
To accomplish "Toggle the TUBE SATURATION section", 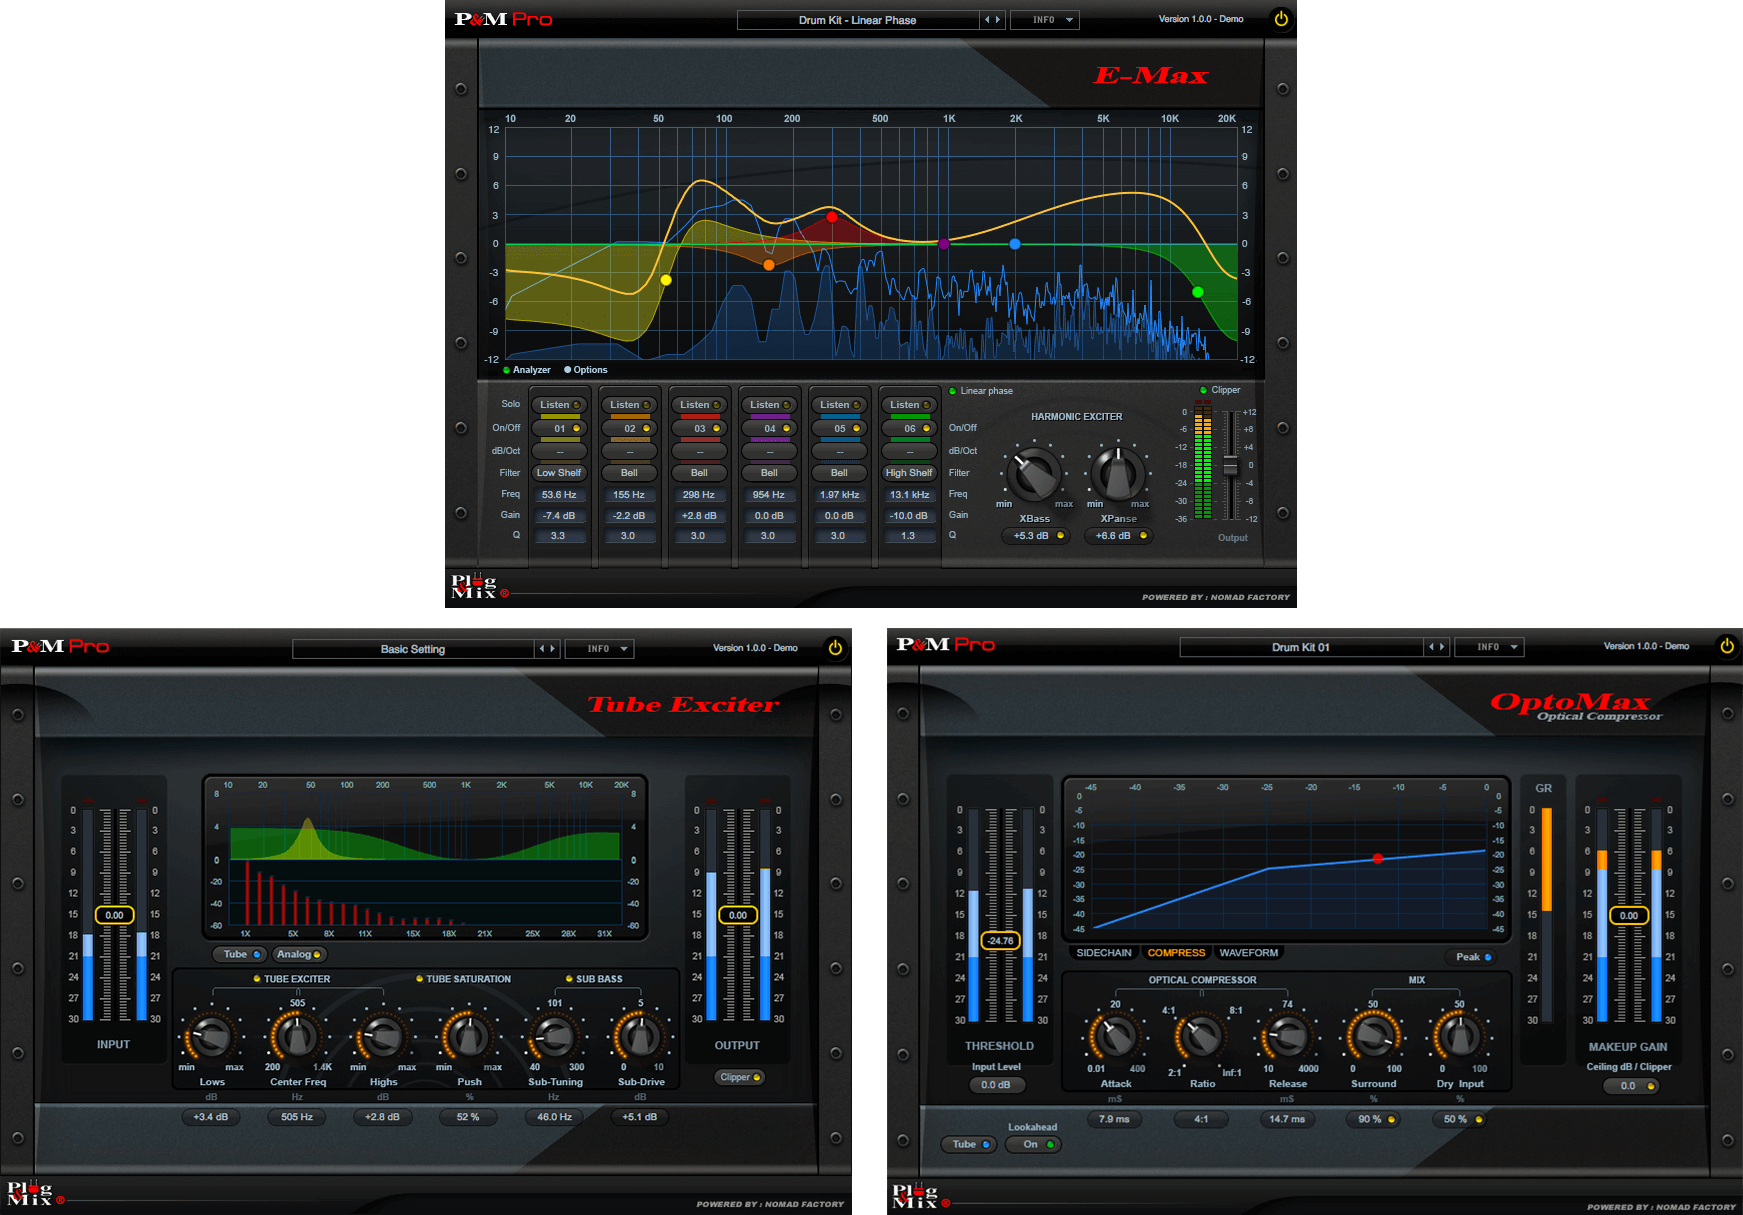I will [x=463, y=979].
